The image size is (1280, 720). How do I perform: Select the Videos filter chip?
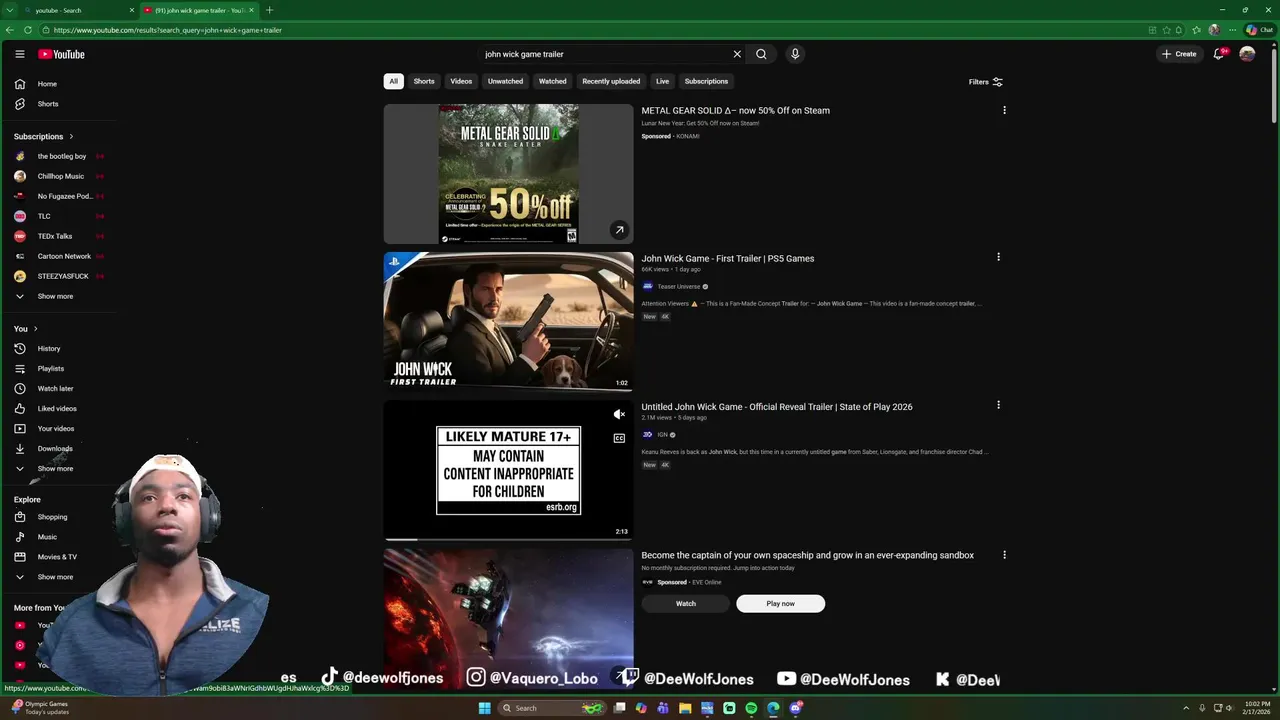coord(461,81)
